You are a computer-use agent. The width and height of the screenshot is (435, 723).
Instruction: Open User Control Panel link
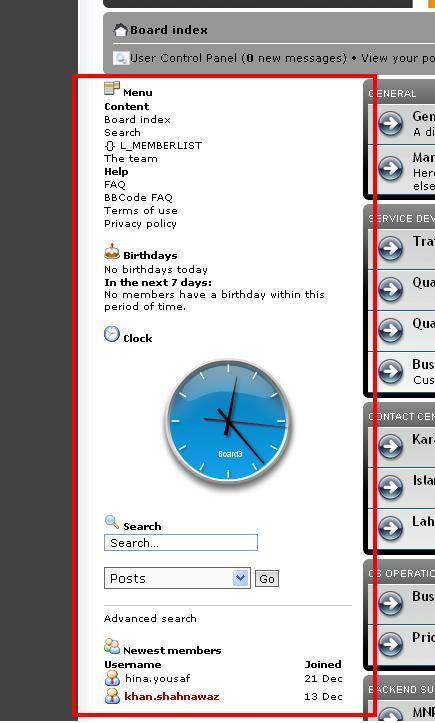pyautogui.click(x=183, y=58)
